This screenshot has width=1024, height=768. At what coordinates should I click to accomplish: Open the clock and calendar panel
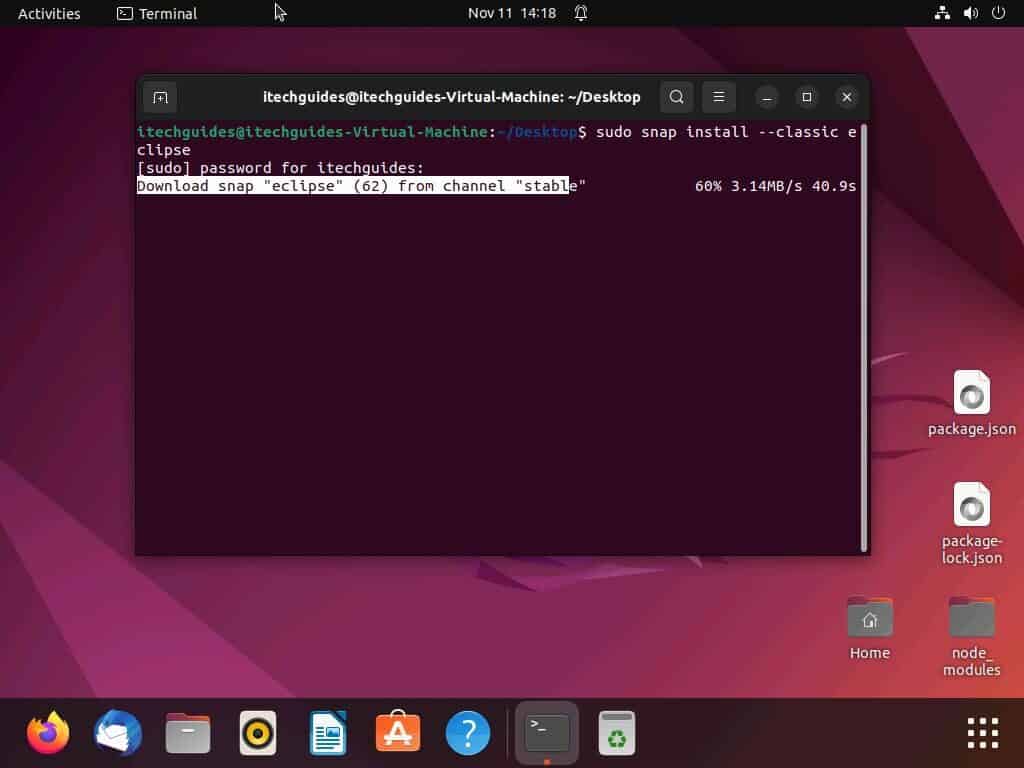[x=512, y=13]
